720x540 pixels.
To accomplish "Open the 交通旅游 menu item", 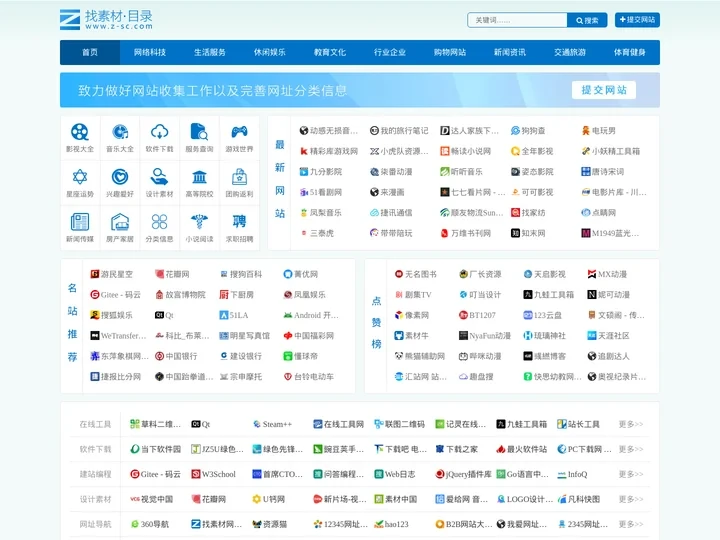I will point(570,52).
